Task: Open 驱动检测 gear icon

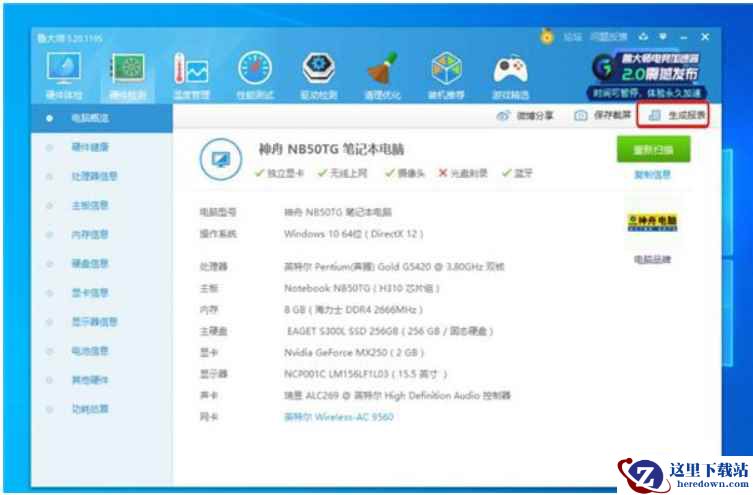Action: 319,68
